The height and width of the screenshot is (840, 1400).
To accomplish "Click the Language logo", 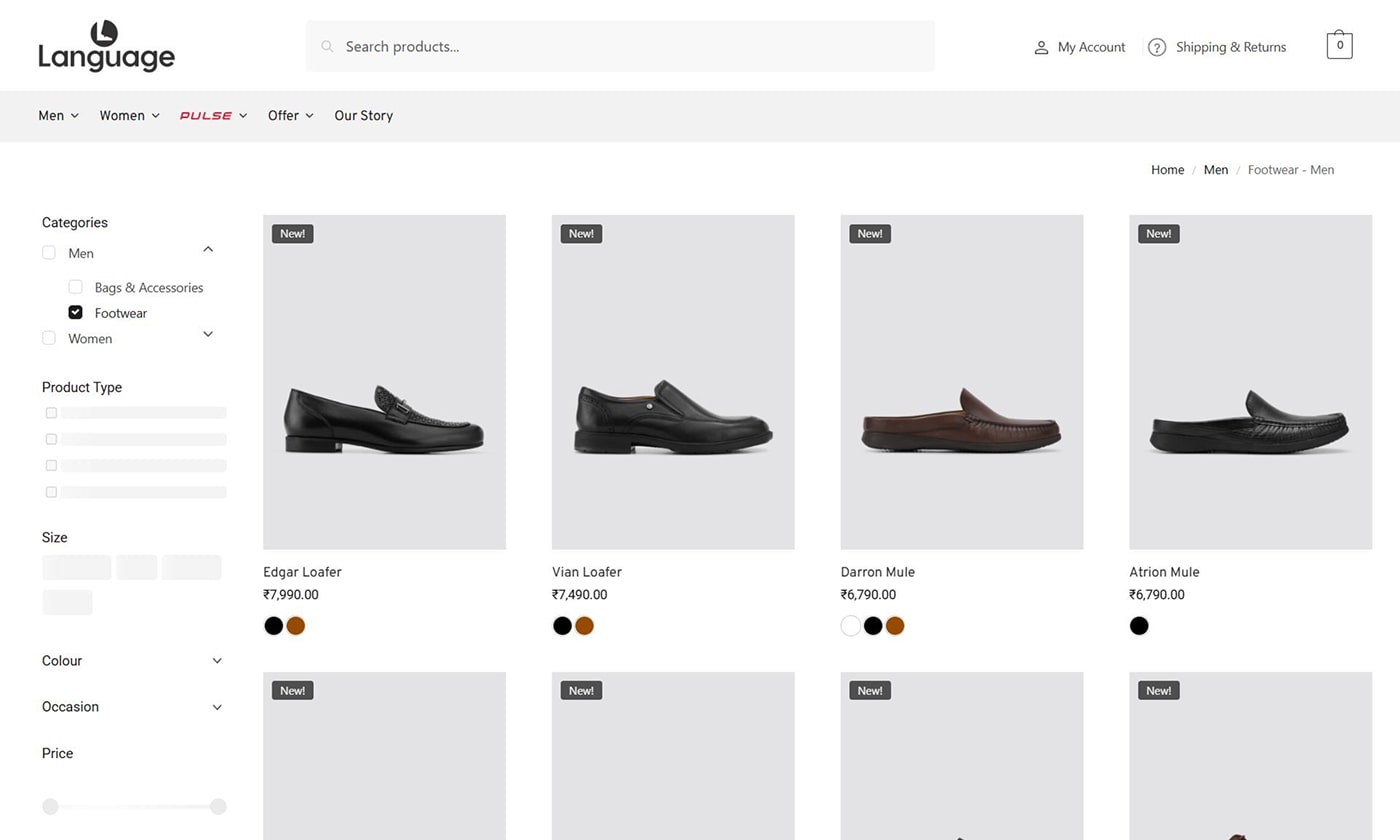I will tap(106, 46).
